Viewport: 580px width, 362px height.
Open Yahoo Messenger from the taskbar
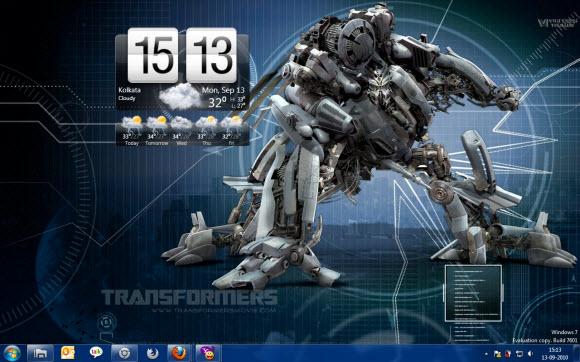click(x=208, y=353)
